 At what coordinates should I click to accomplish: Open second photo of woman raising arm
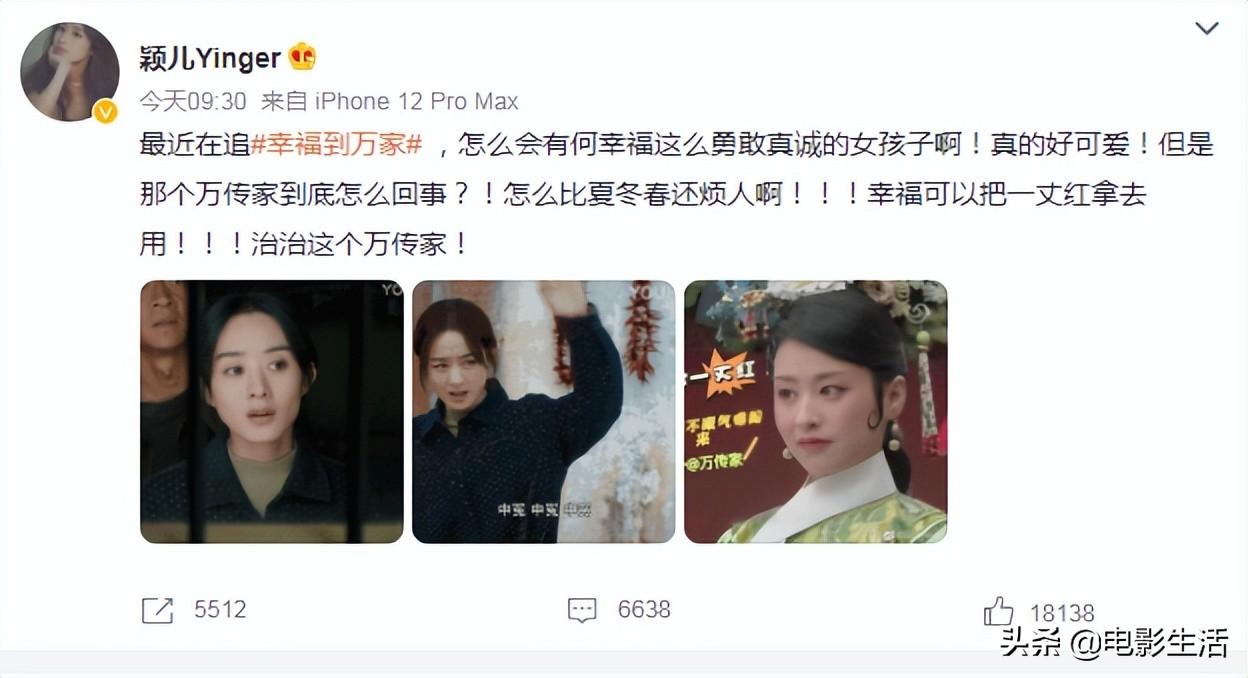[544, 412]
